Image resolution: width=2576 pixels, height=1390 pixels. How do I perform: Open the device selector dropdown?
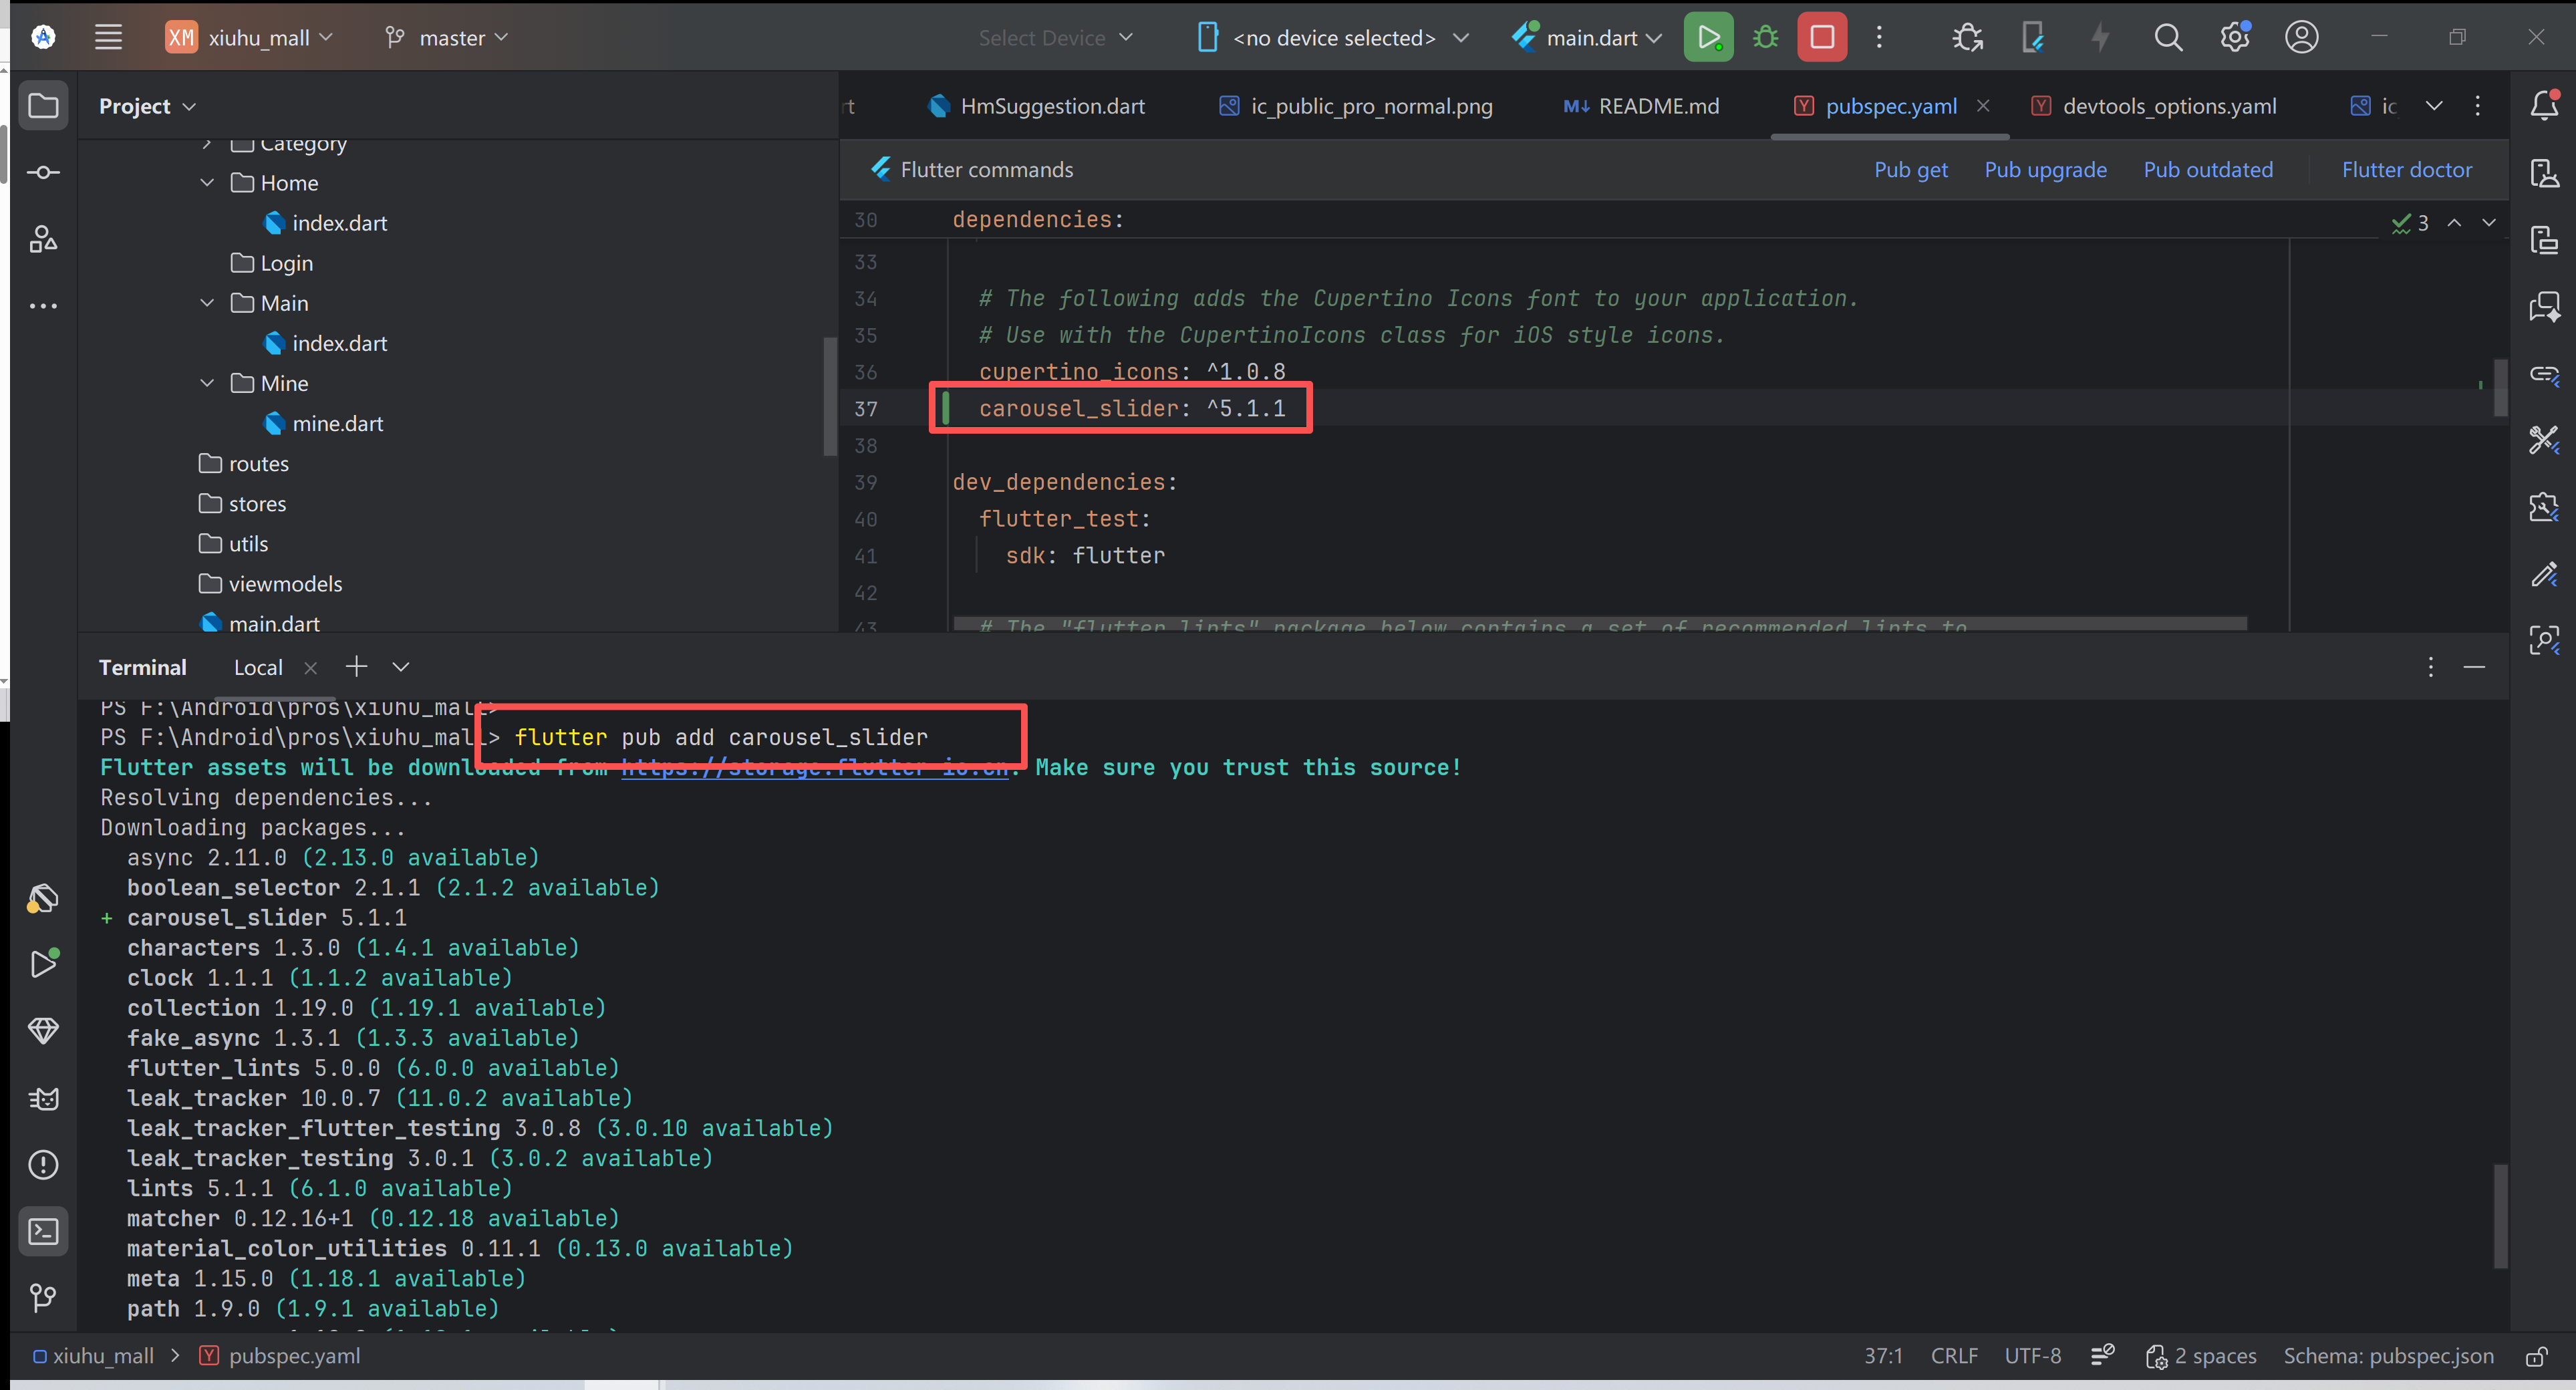tap(1334, 38)
